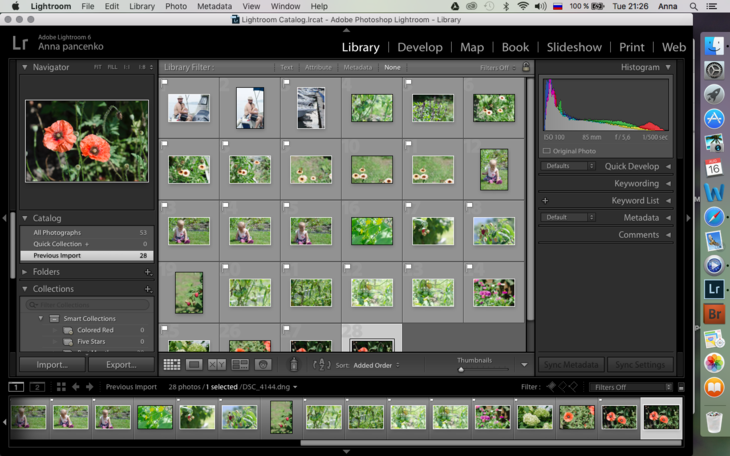Click the filmstrip horizontal scrollbar
Screen dimensions: 730x456
[491, 443]
